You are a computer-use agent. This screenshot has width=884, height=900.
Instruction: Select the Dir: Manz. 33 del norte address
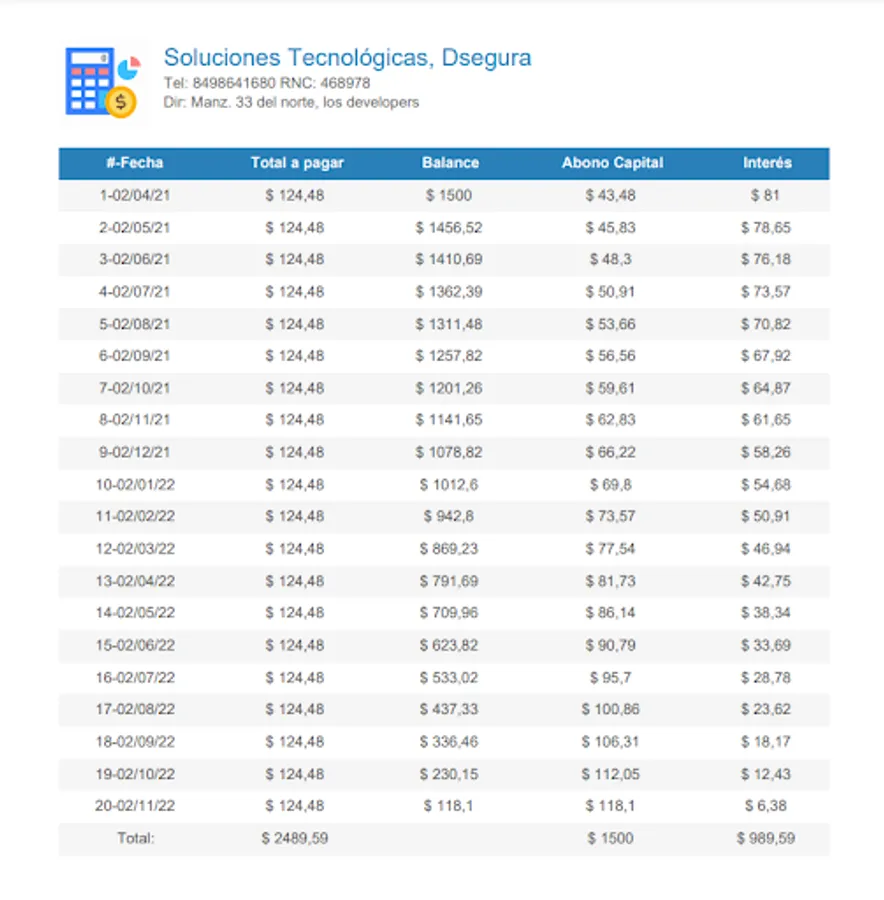tap(291, 102)
